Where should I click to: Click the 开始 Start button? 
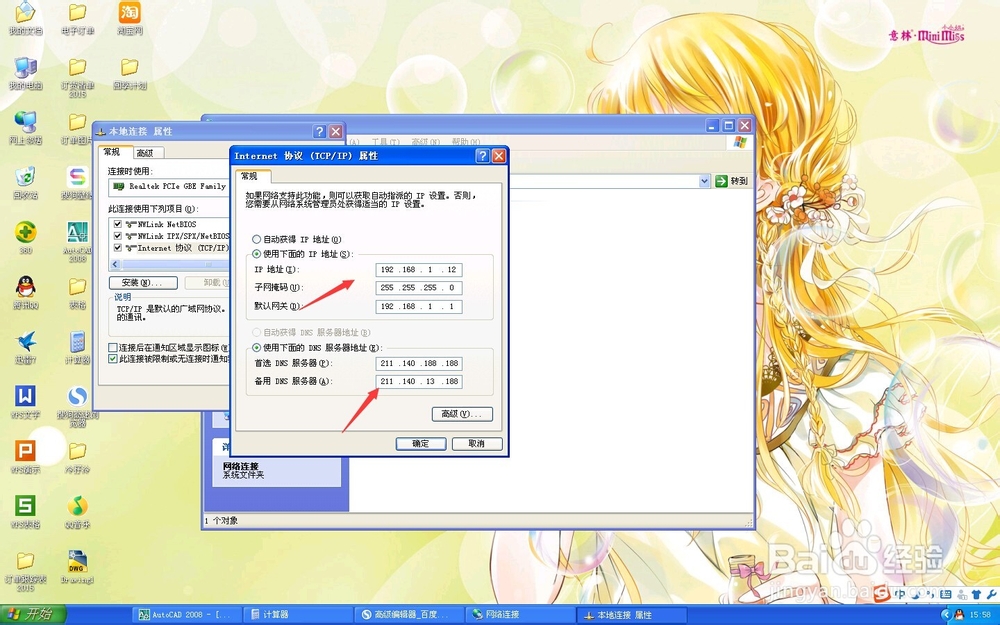click(x=33, y=614)
